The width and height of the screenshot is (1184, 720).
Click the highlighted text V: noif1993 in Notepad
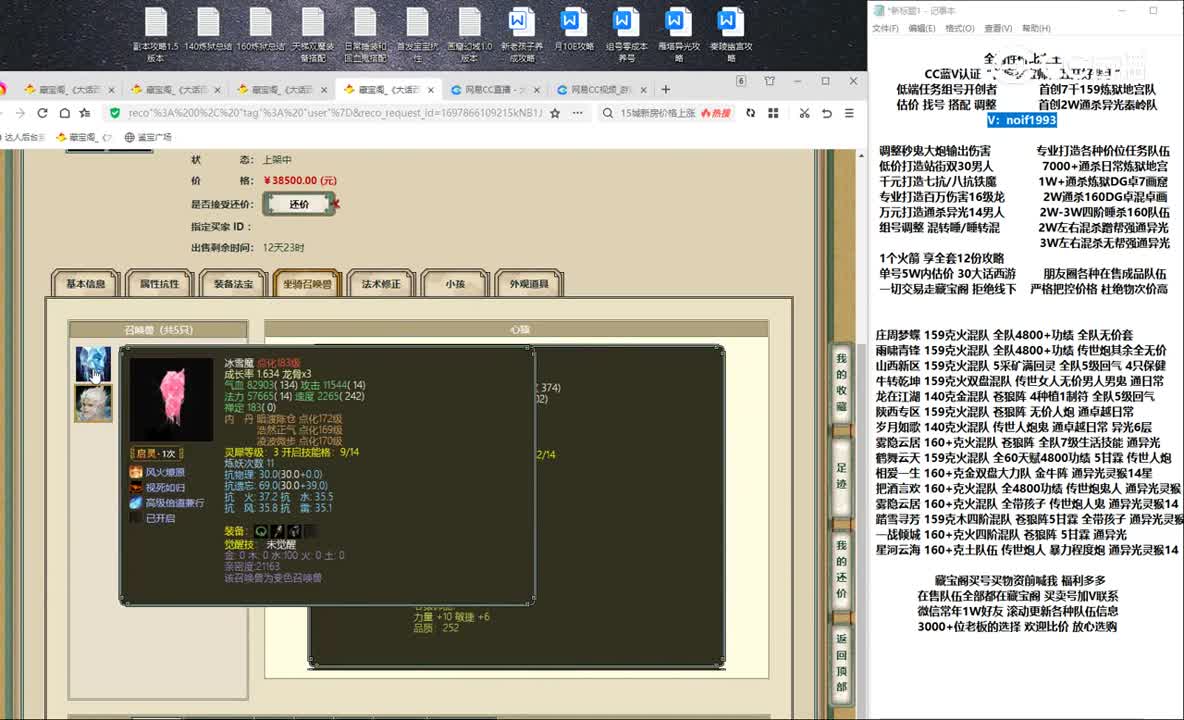[x=1021, y=120]
